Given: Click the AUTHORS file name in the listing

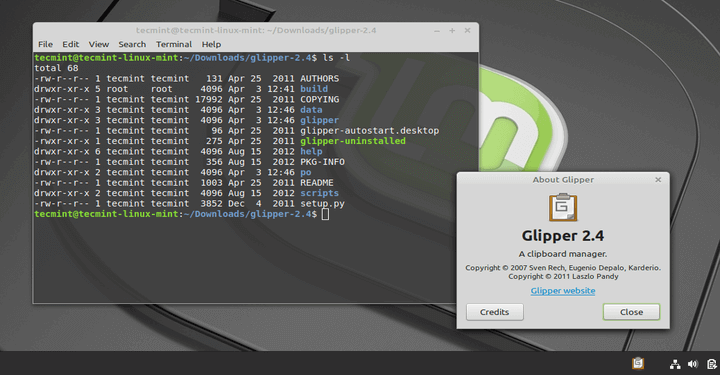Looking at the screenshot, I should (320, 78).
